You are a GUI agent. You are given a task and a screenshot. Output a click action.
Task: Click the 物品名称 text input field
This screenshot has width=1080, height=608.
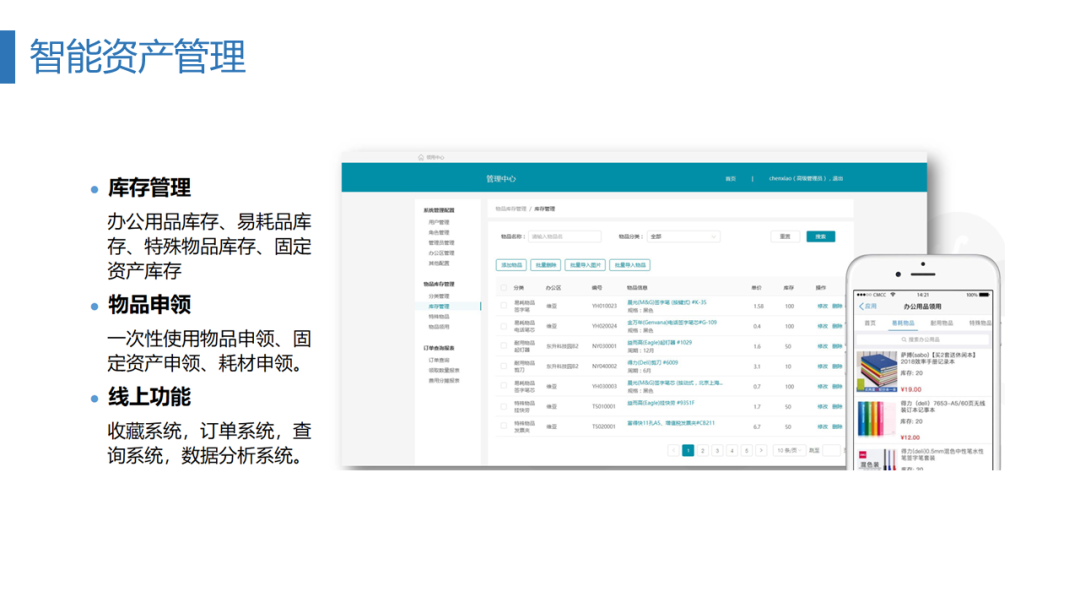[x=564, y=236]
